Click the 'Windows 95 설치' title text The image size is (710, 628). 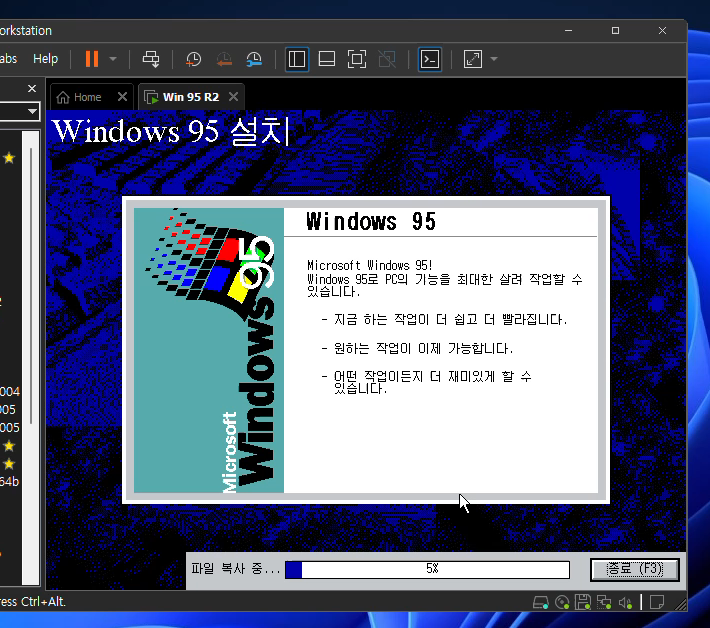(170, 131)
